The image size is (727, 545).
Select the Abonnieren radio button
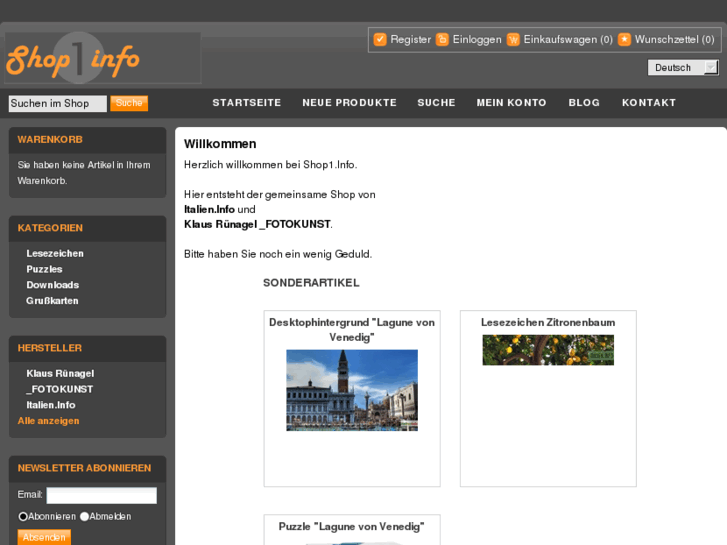pos(23,516)
